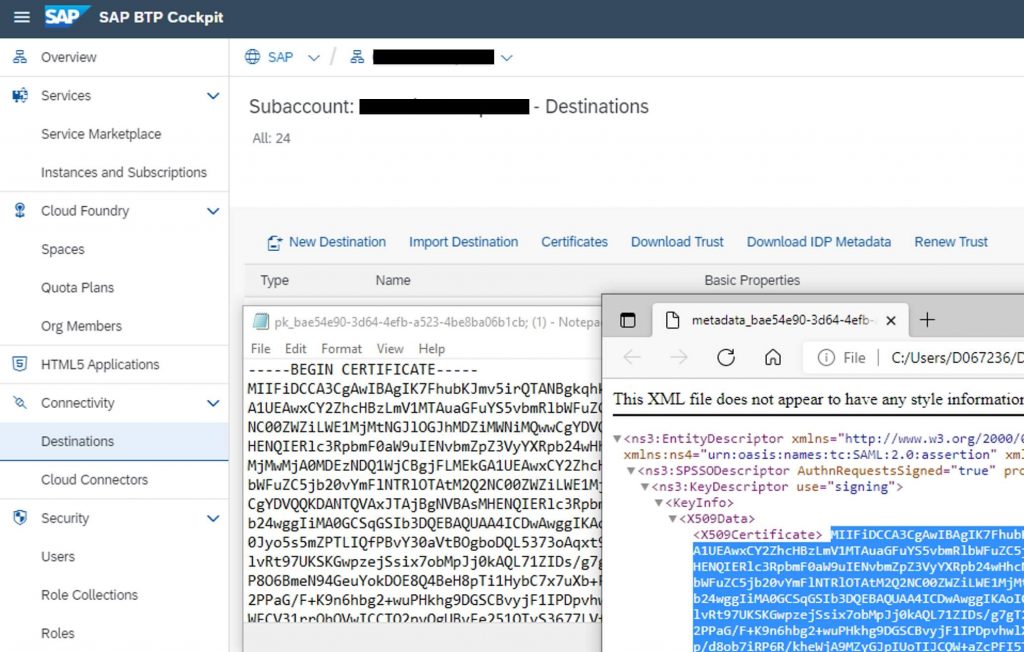Viewport: 1024px width, 652px height.
Task: Click New Destination button
Action: [326, 242]
